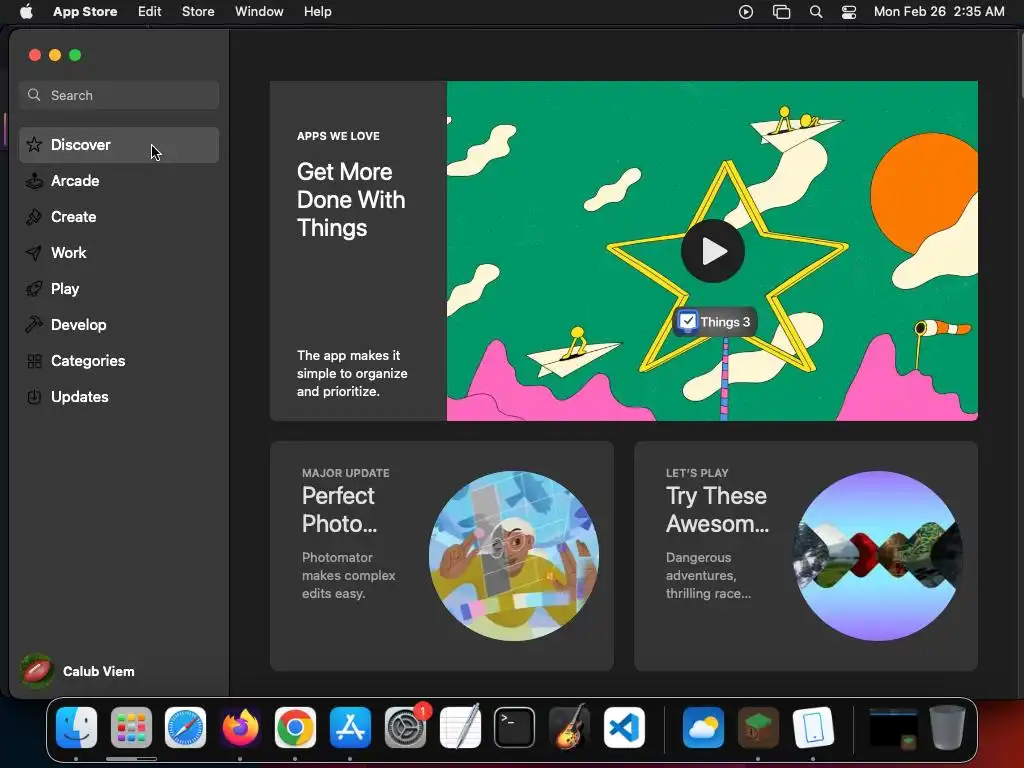Image resolution: width=1024 pixels, height=768 pixels.
Task: Open the Window menu
Action: click(x=259, y=12)
